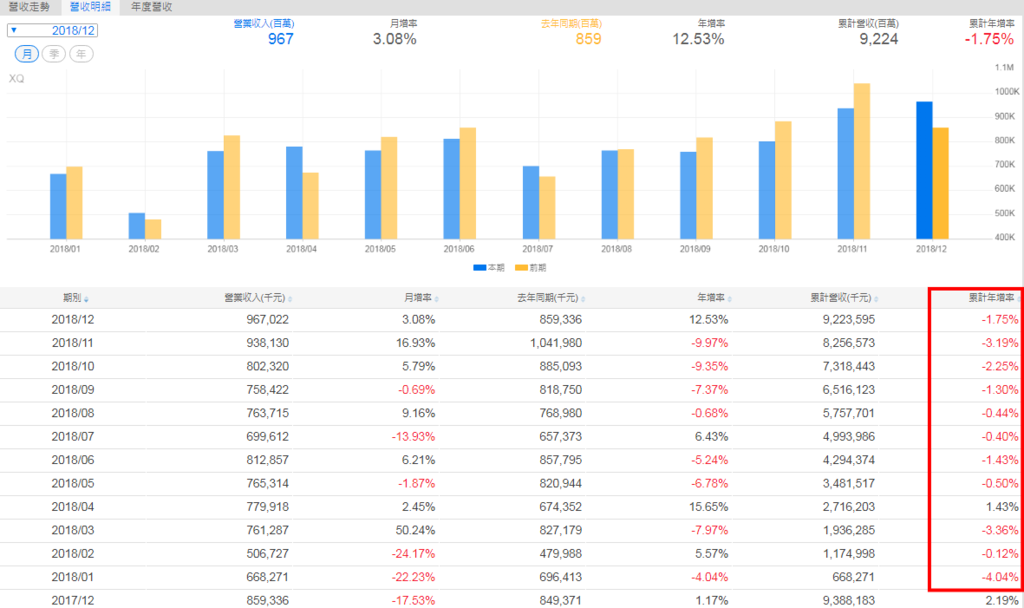Switch to the 季 quarterly view toggle
This screenshot has width=1024, height=608.
[x=54, y=54]
